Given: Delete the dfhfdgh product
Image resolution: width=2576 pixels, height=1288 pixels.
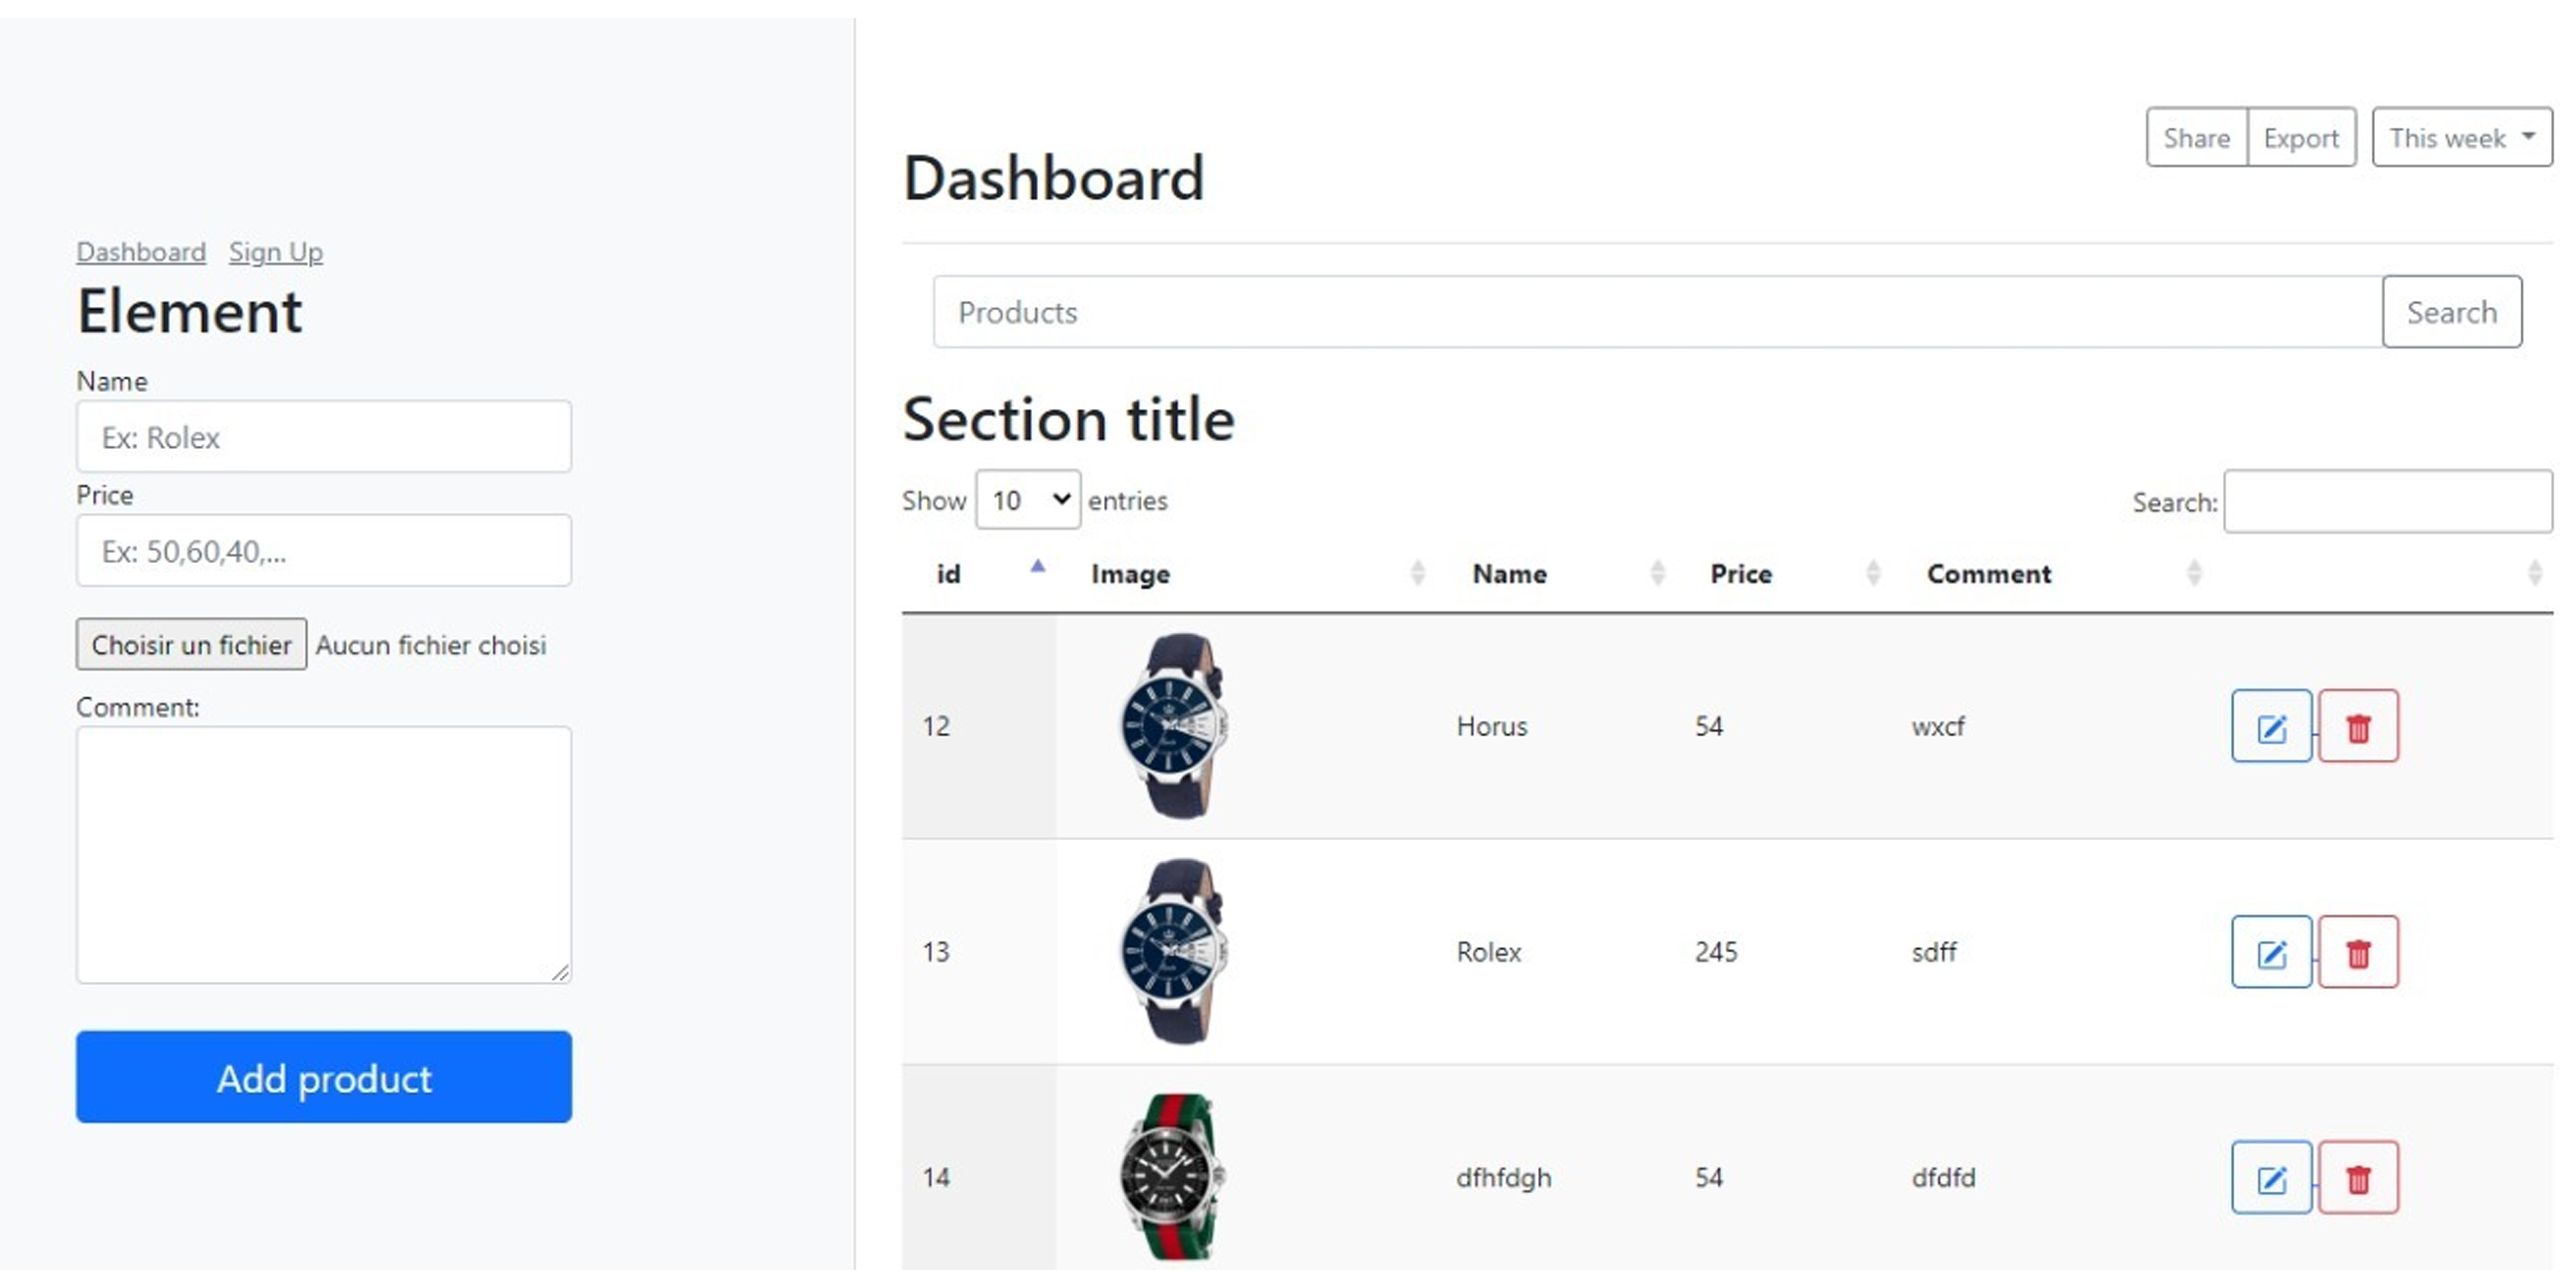Looking at the screenshot, I should [2358, 1177].
